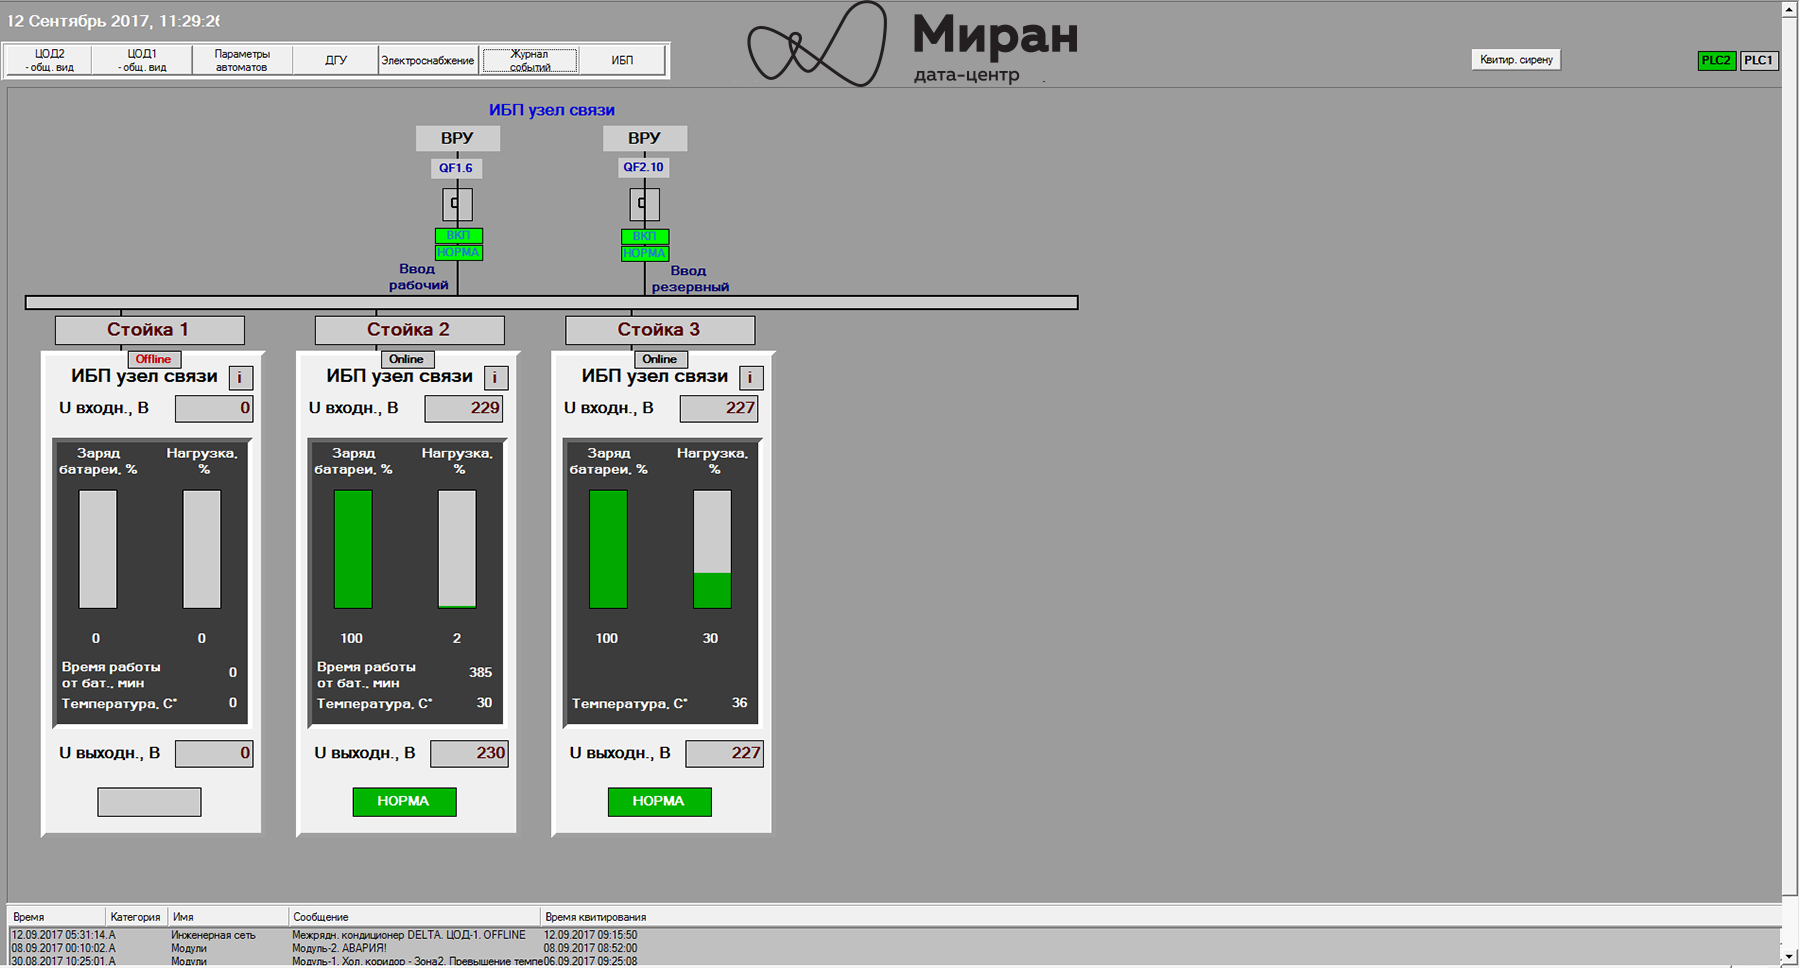Click ВКЛ status under QF2.10
The height and width of the screenshot is (968, 1800).
coord(645,237)
